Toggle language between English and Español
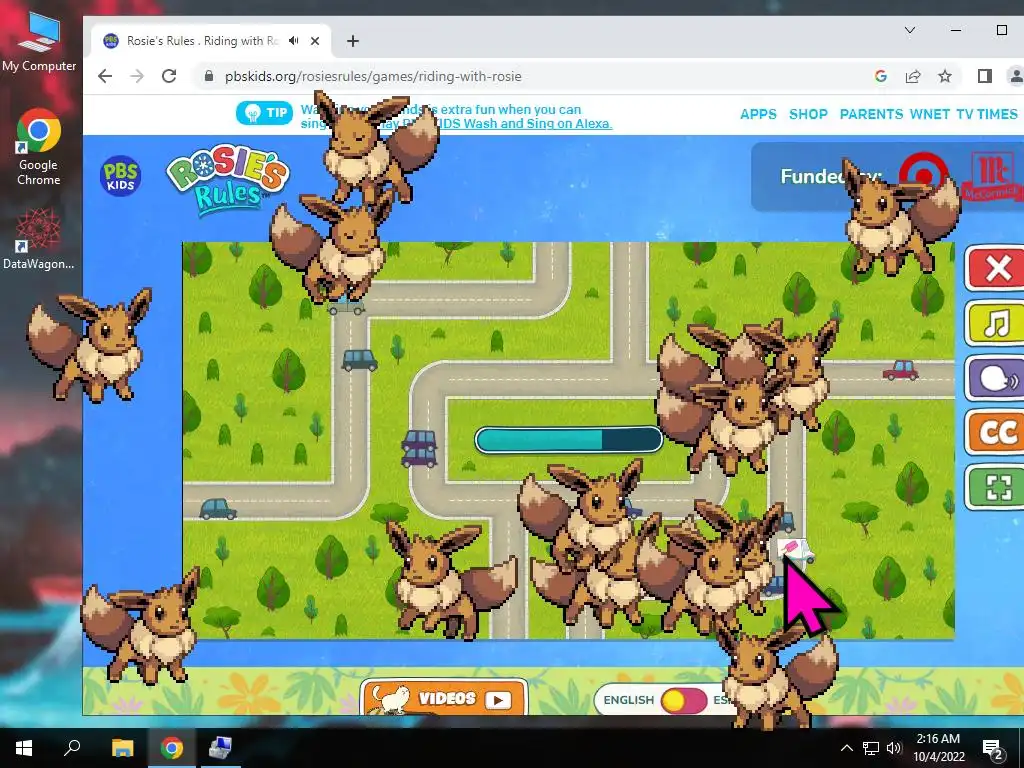This screenshot has height=768, width=1024. (x=683, y=700)
